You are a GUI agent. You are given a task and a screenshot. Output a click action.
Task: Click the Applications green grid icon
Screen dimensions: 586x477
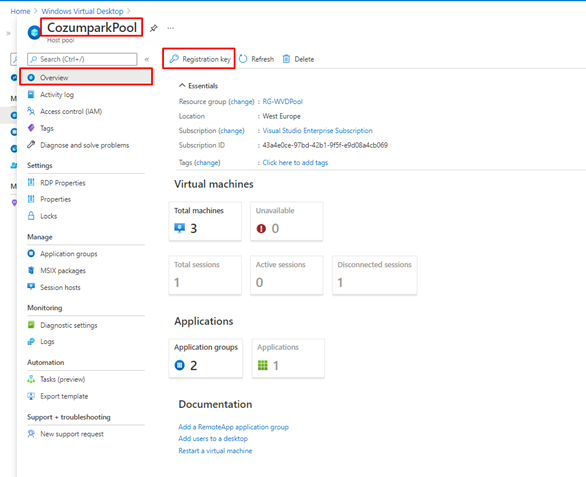[x=263, y=365]
